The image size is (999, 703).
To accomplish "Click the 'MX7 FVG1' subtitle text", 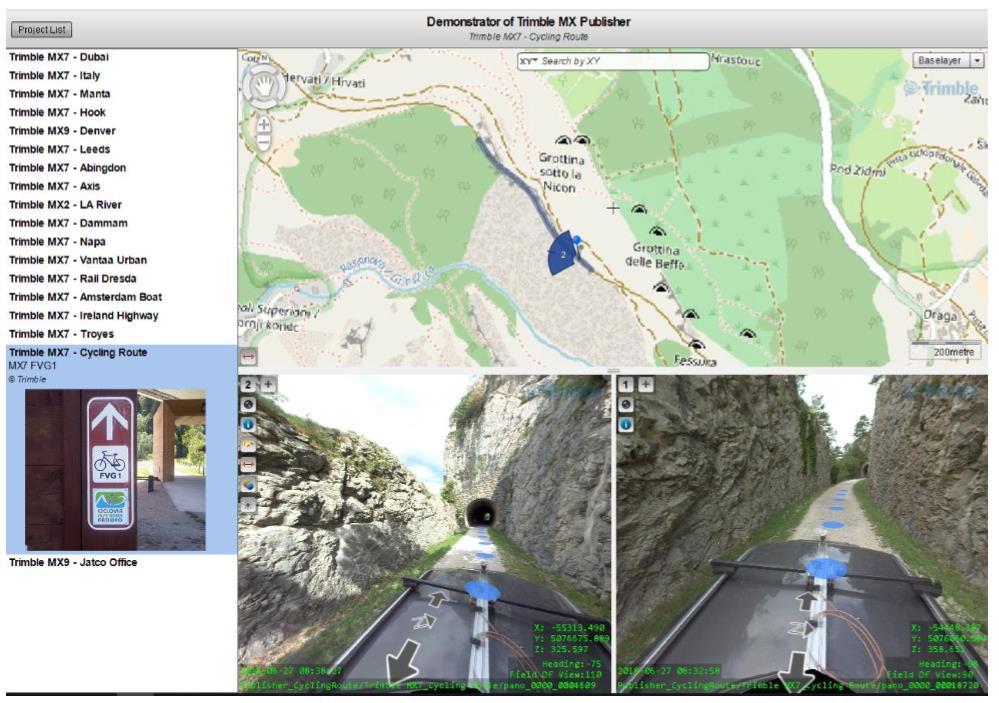I will click(x=32, y=366).
